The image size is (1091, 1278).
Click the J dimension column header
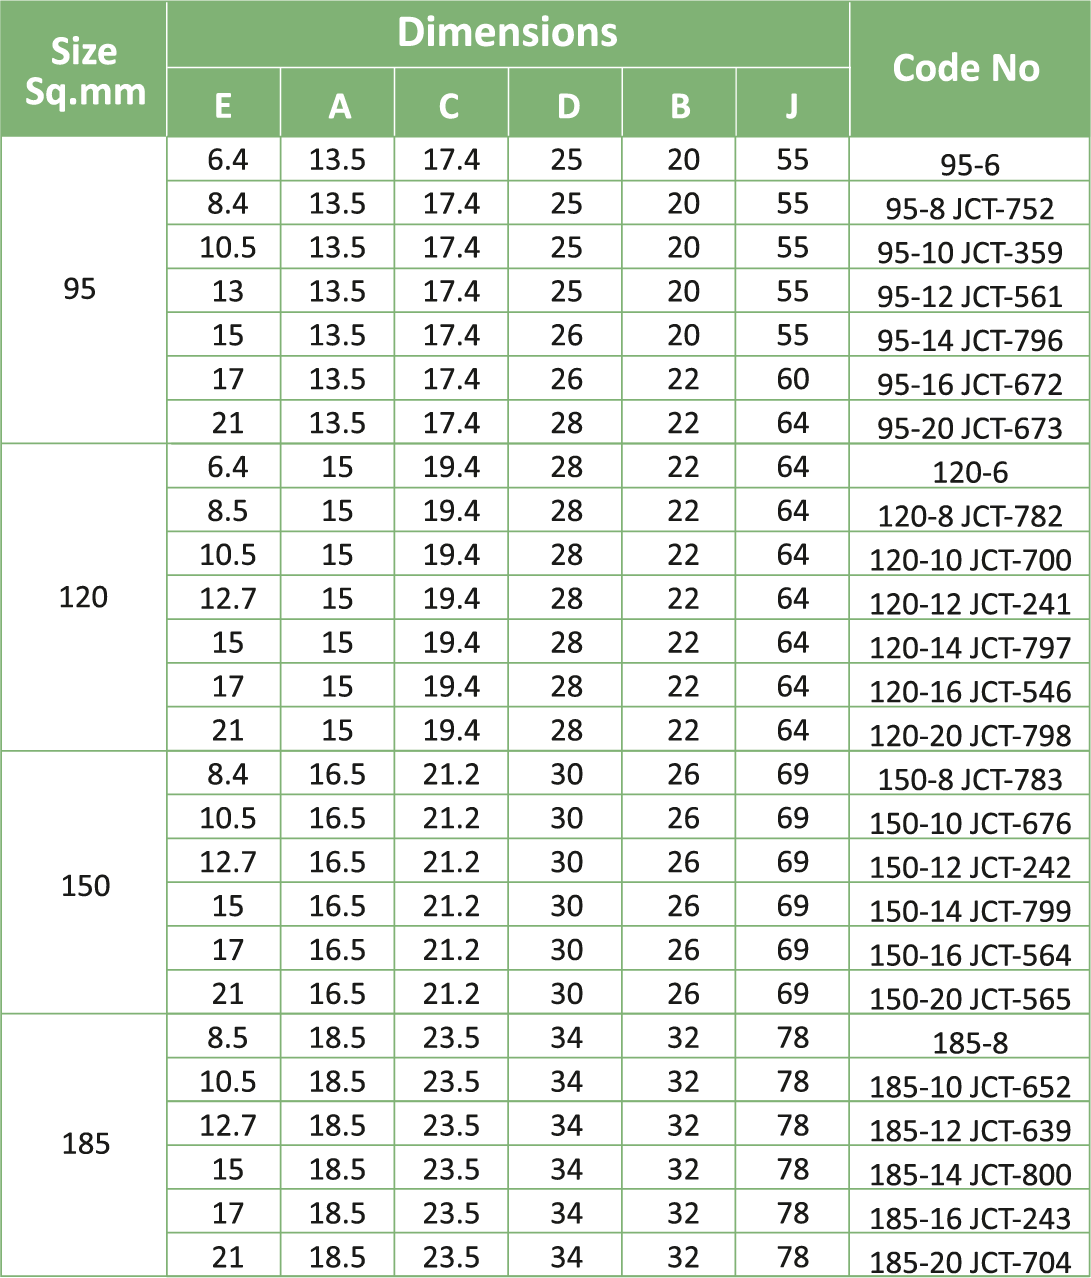click(792, 105)
